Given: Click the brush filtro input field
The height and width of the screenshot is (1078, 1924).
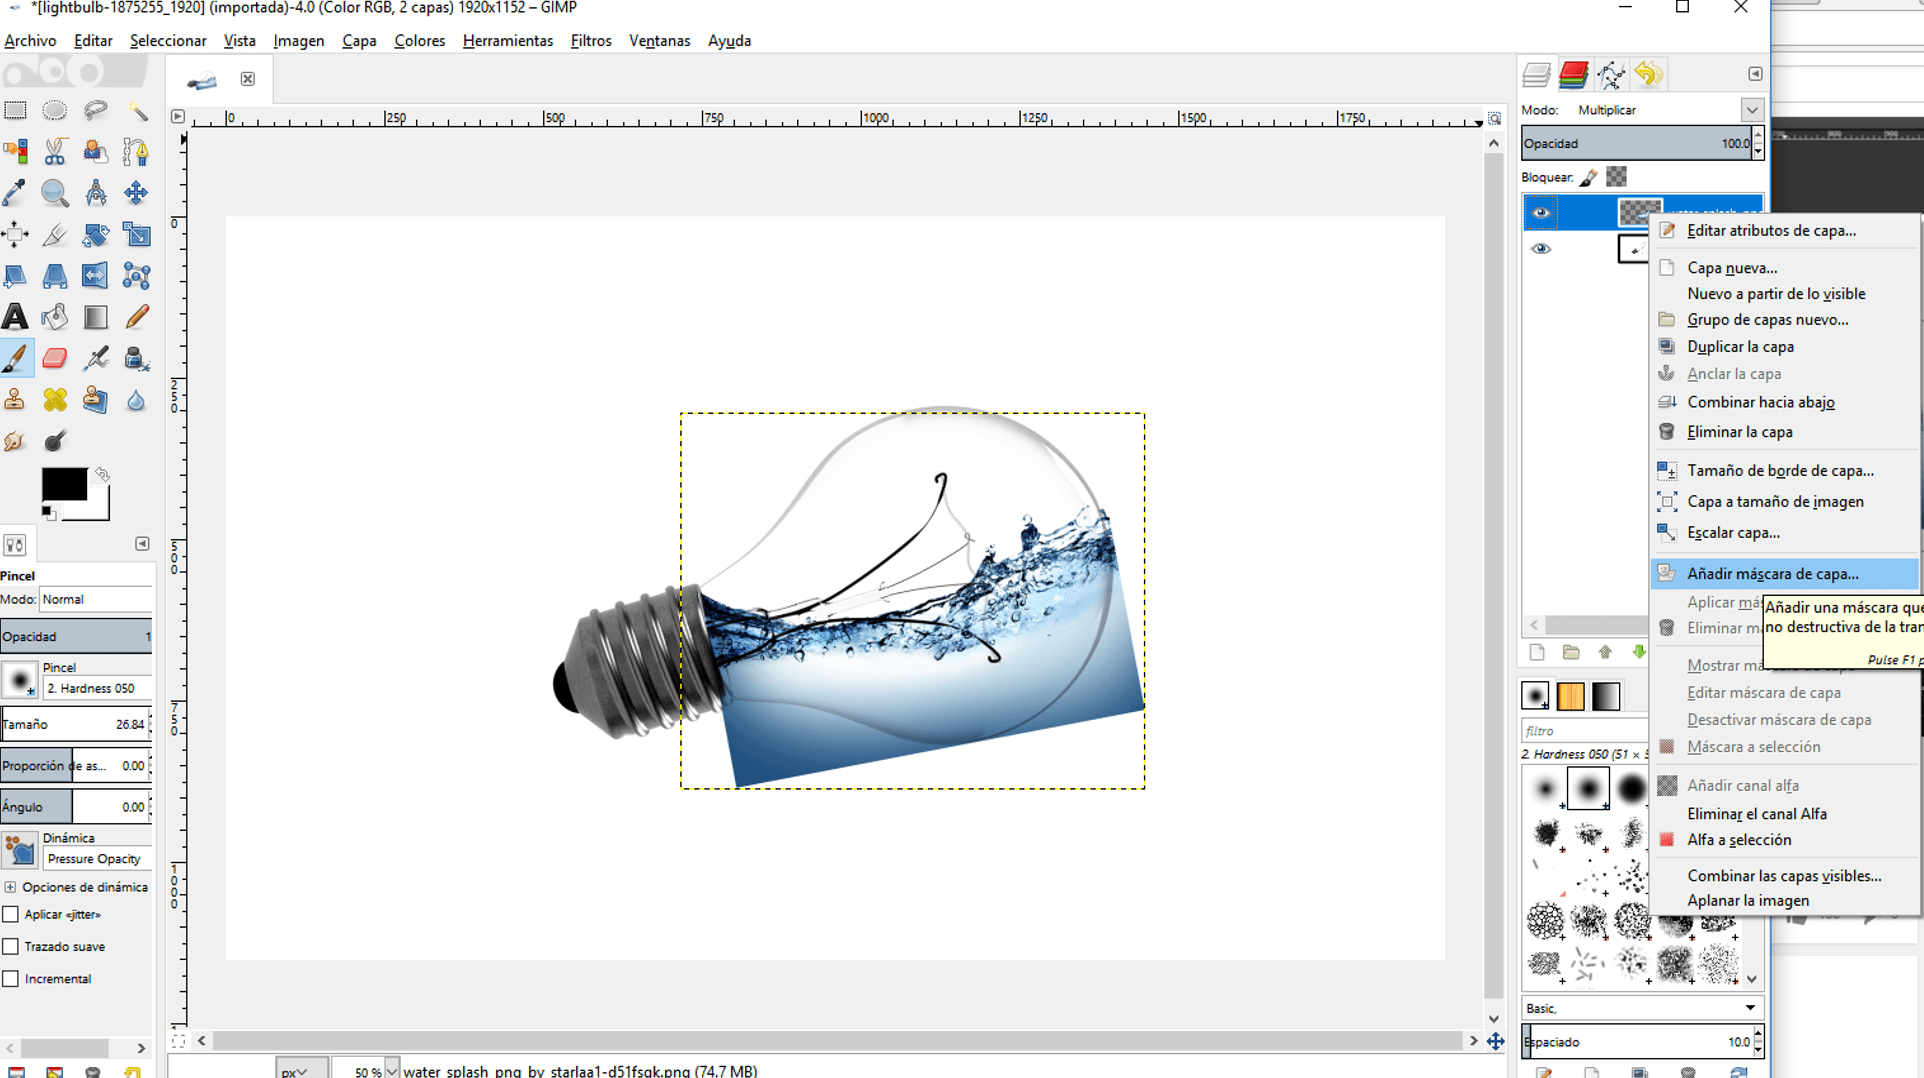Looking at the screenshot, I should tap(1585, 731).
